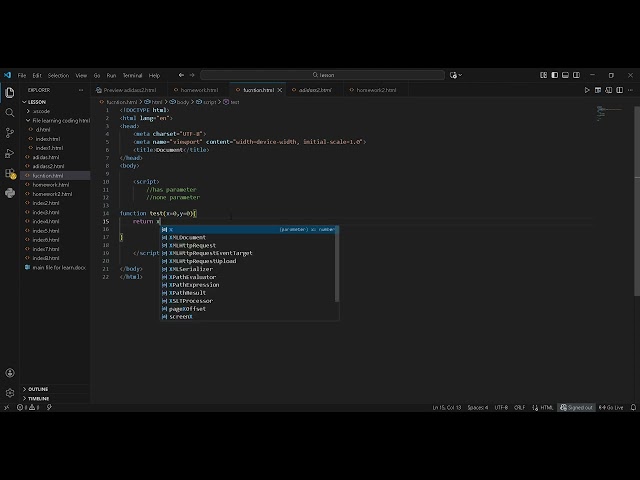Open the Search view in activity bar
Screen dimensions: 640x480
click(x=10, y=112)
